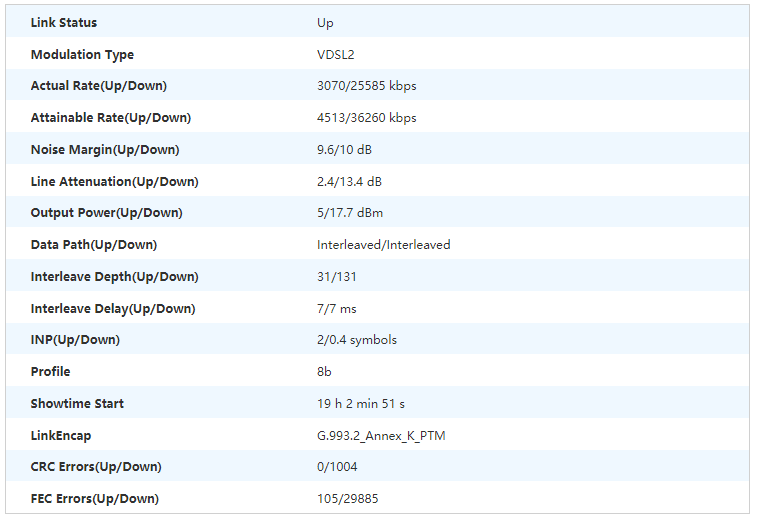Image resolution: width=758 pixels, height=521 pixels.
Task: Select the "Interleaved/Interleaved" value
Action: [x=383, y=245]
